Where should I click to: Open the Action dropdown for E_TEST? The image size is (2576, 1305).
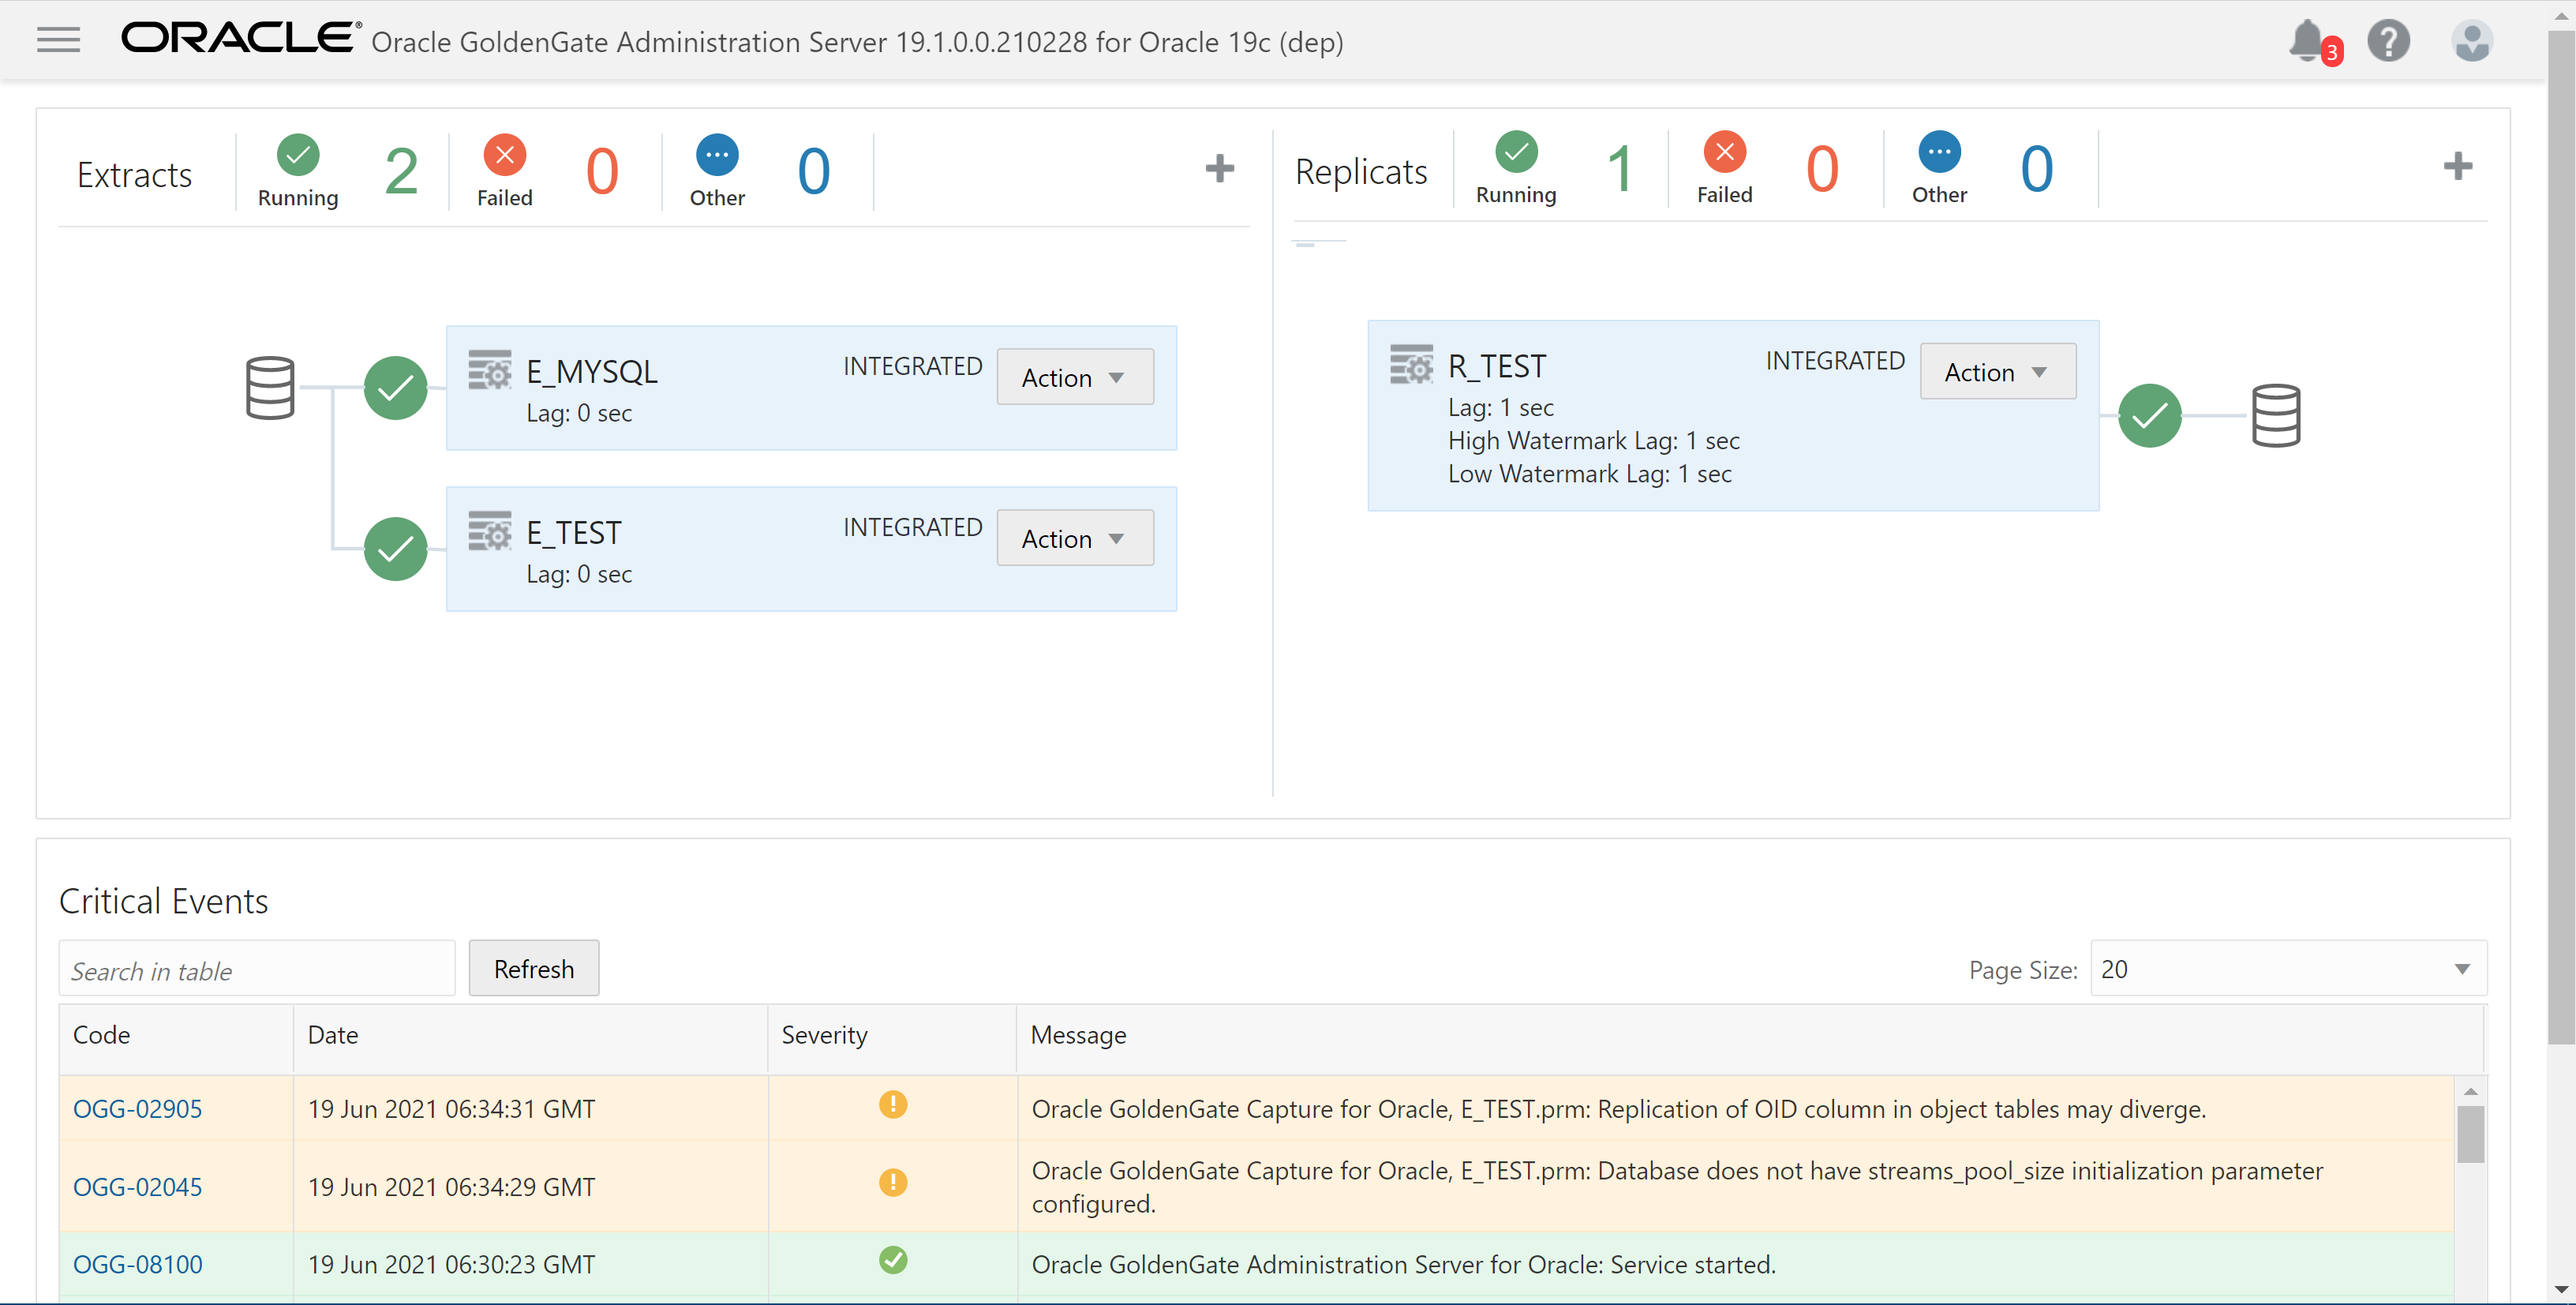pyautogui.click(x=1074, y=538)
